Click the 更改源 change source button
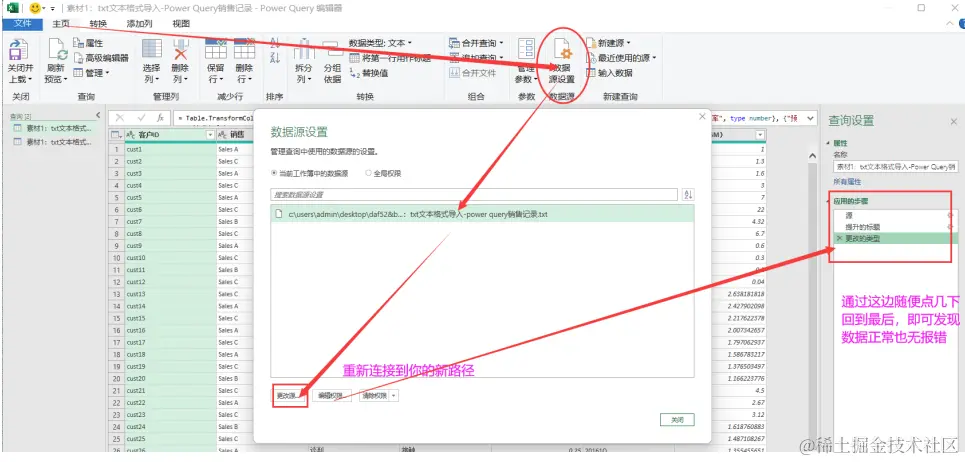This screenshot has width=965, height=462. point(289,396)
